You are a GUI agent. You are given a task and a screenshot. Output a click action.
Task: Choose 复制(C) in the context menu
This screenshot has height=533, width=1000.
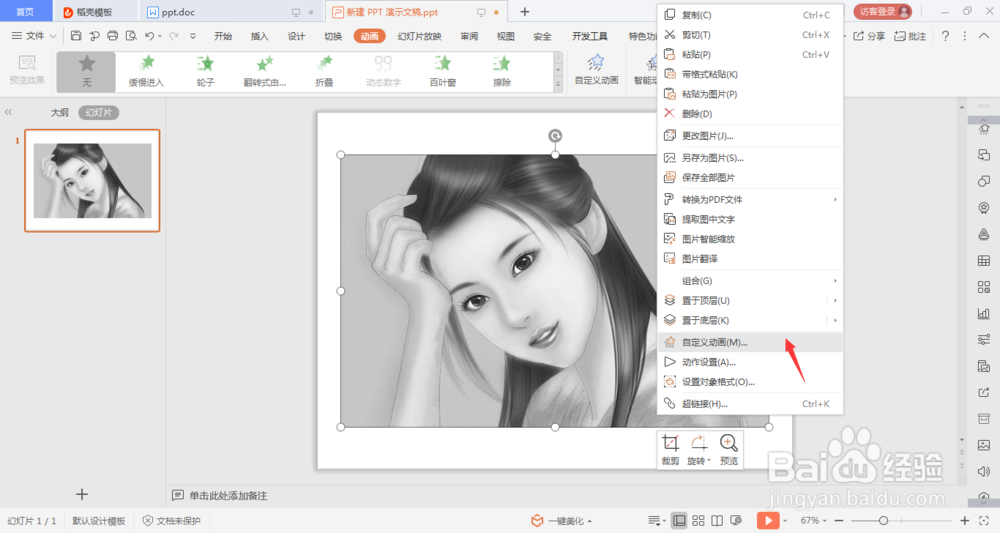750,15
